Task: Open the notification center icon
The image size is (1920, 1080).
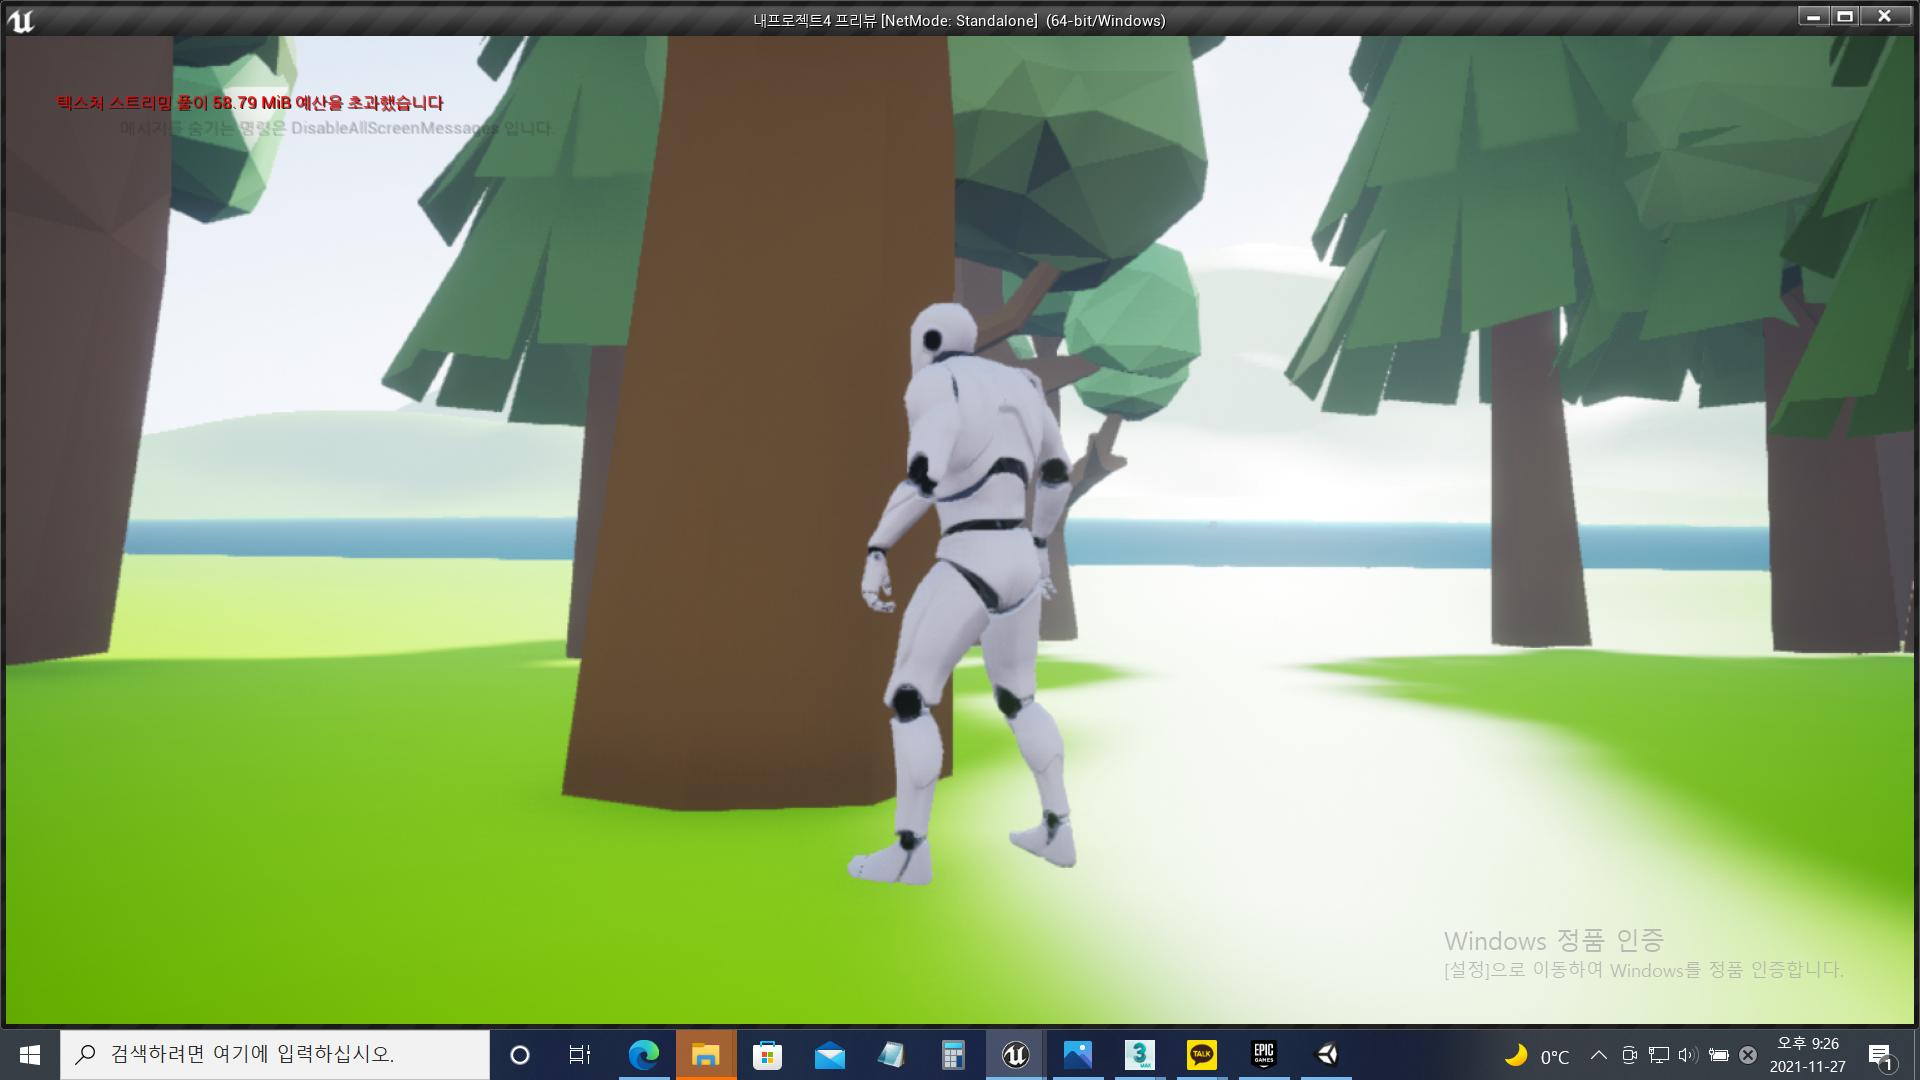Action: pos(1880,1056)
